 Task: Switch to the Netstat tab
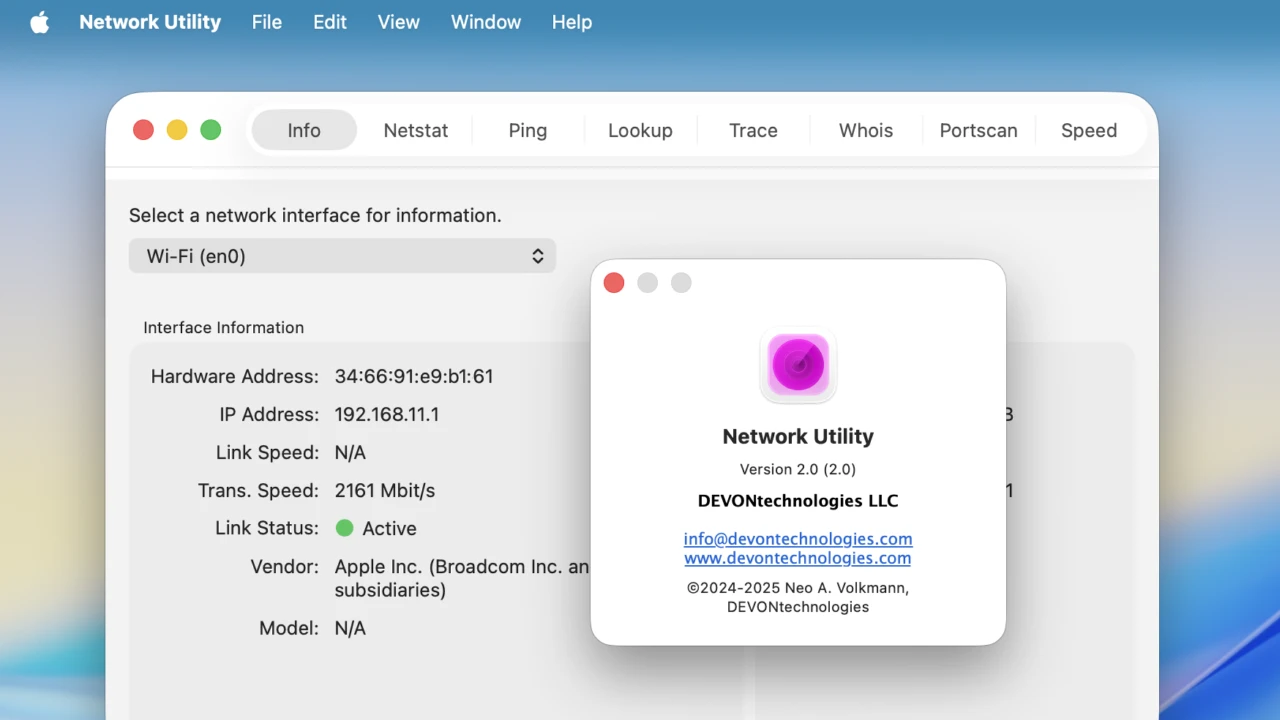(x=415, y=130)
